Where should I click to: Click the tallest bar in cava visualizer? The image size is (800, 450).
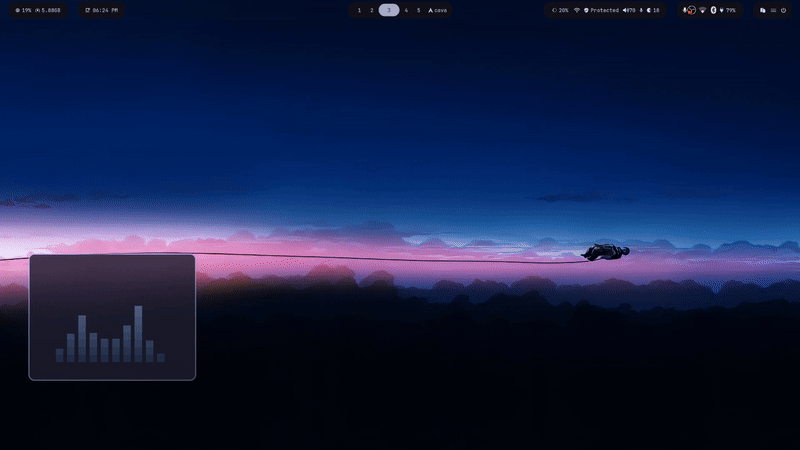[138, 334]
